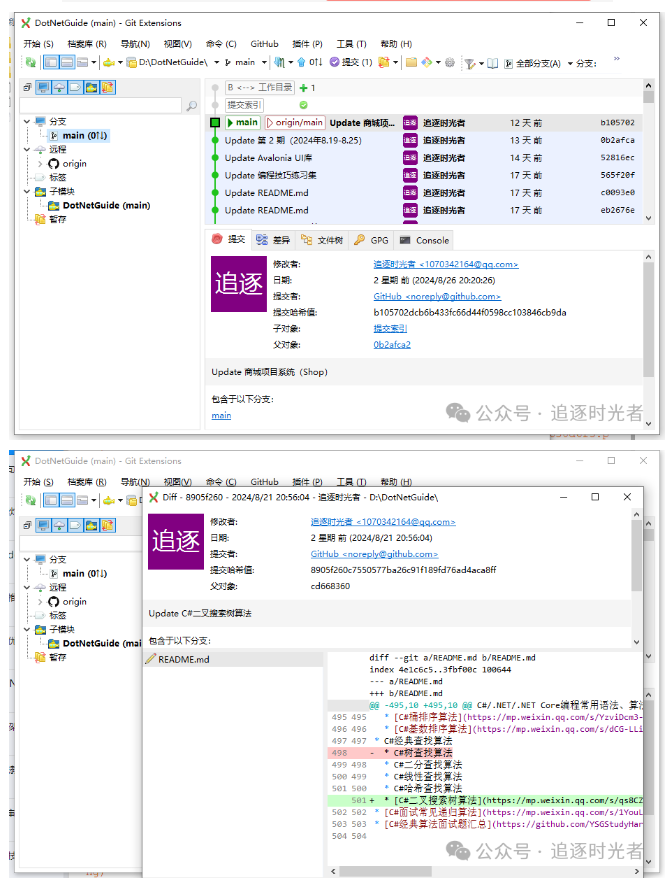Click the revision list vertical scrollbar thumb
Viewport: 666px width, 891px height.
pos(648,97)
